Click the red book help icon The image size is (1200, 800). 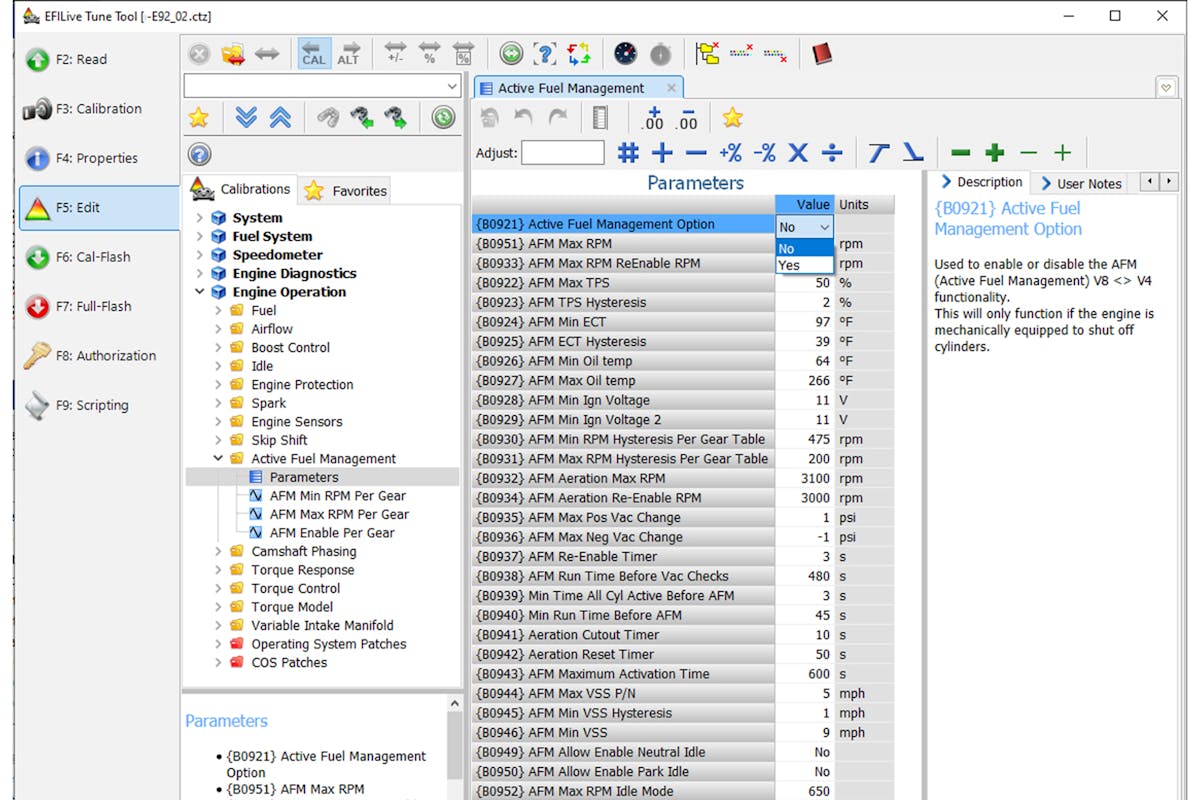[822, 53]
